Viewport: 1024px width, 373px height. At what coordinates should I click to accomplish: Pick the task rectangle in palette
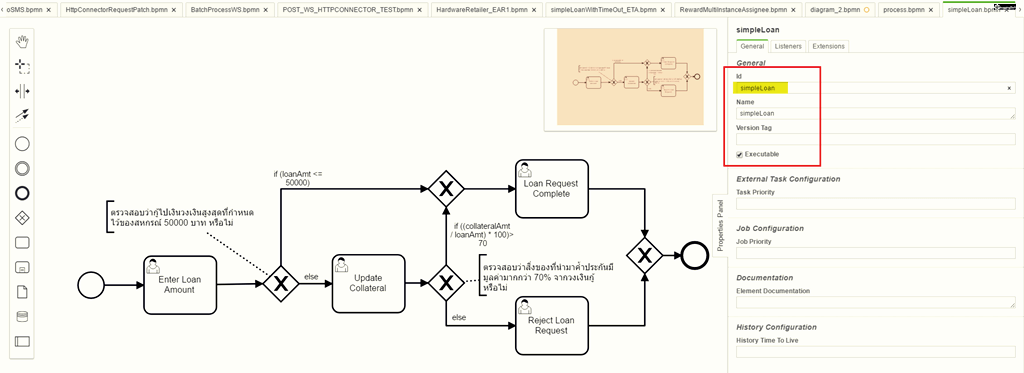[22, 242]
